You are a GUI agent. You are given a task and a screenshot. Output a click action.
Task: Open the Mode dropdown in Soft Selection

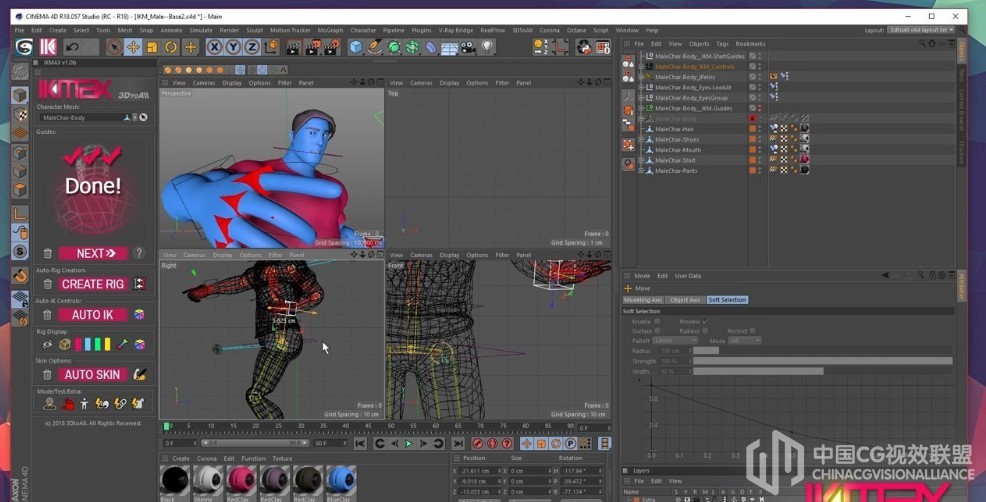745,340
